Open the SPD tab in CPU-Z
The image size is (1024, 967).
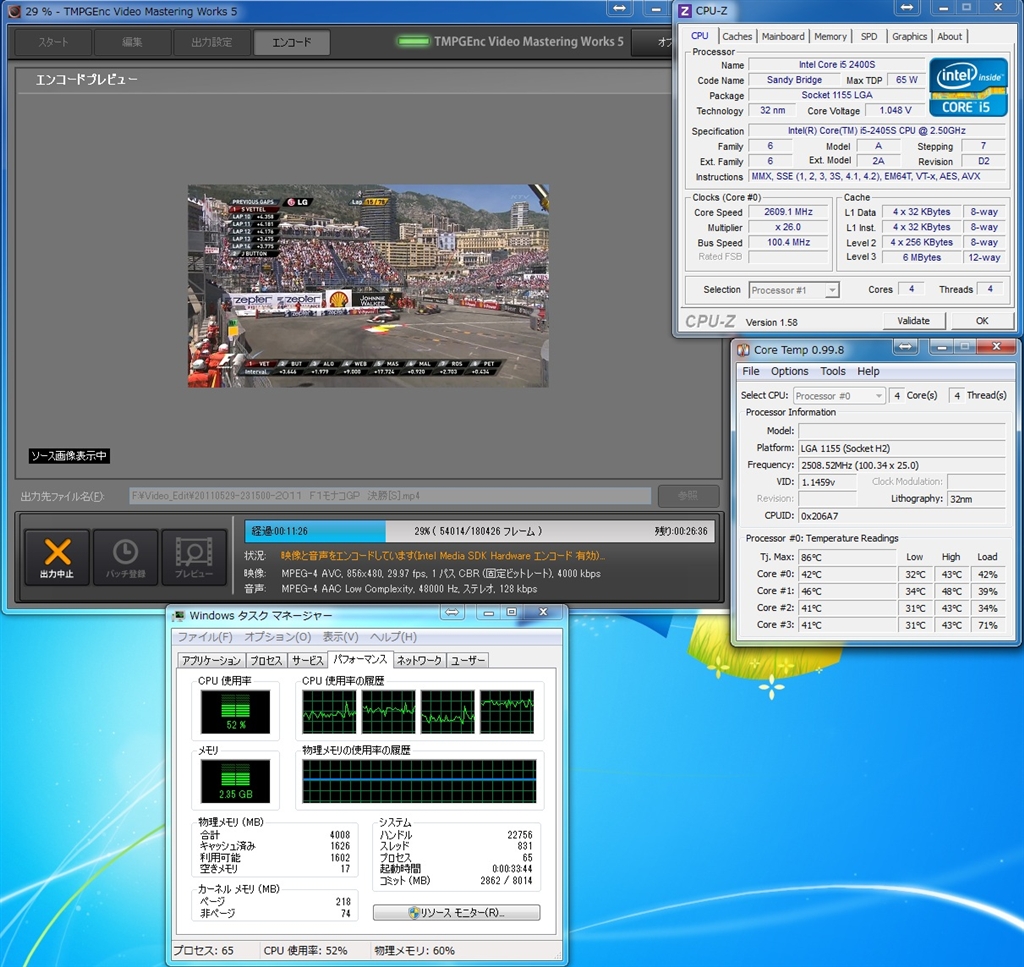(868, 37)
